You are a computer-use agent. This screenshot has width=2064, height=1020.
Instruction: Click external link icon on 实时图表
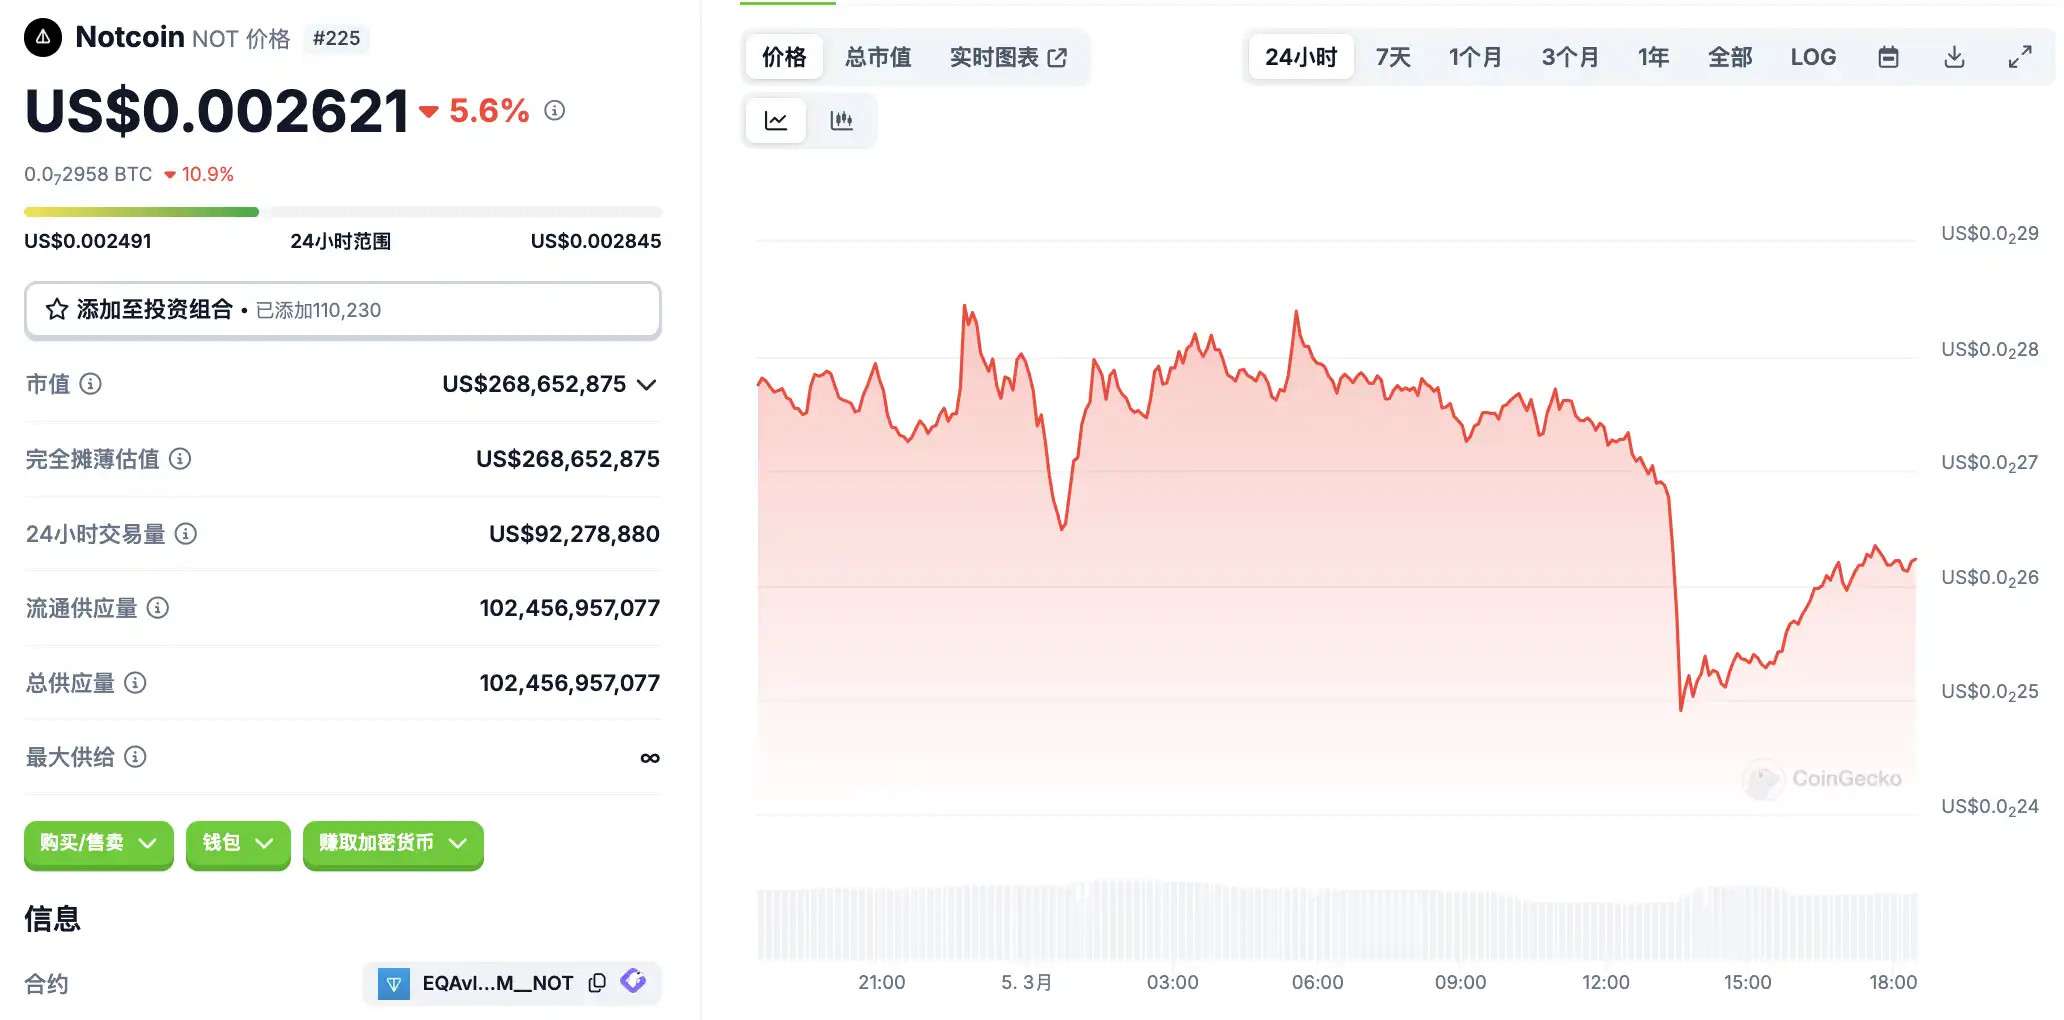(1057, 58)
